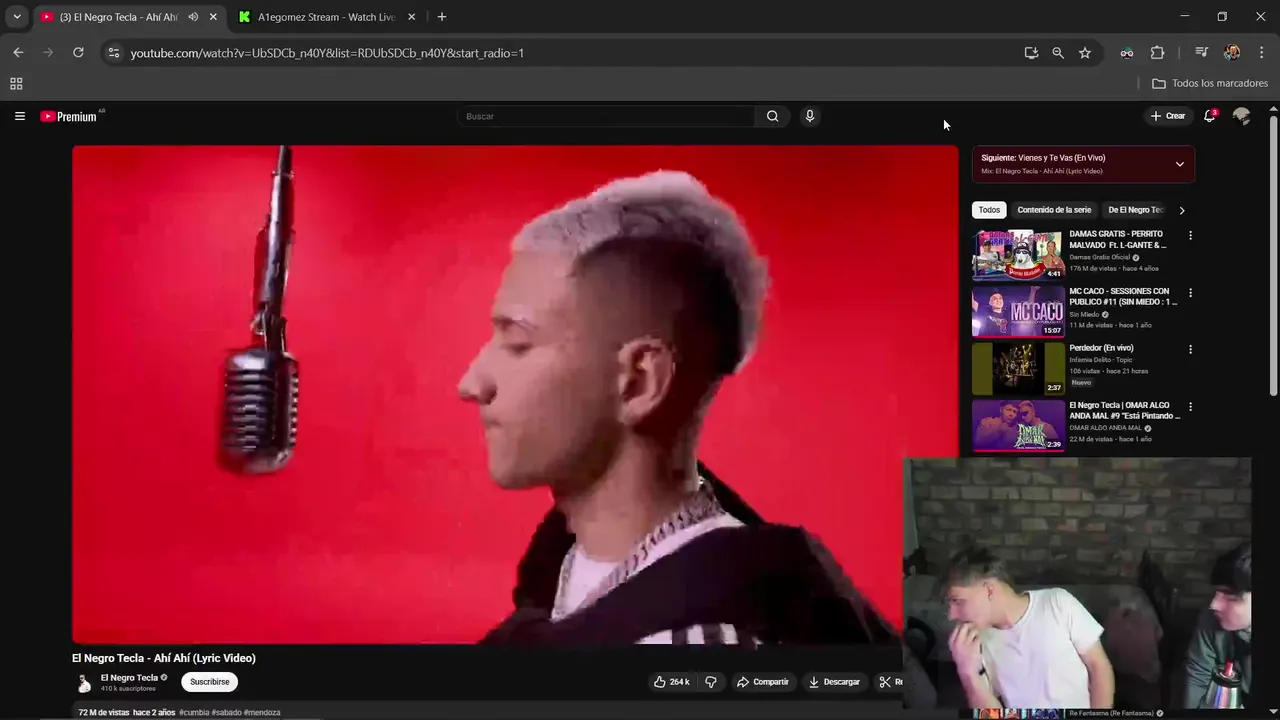Image resolution: width=1280 pixels, height=720 pixels.
Task: Click the Crear create button
Action: pyautogui.click(x=1168, y=116)
